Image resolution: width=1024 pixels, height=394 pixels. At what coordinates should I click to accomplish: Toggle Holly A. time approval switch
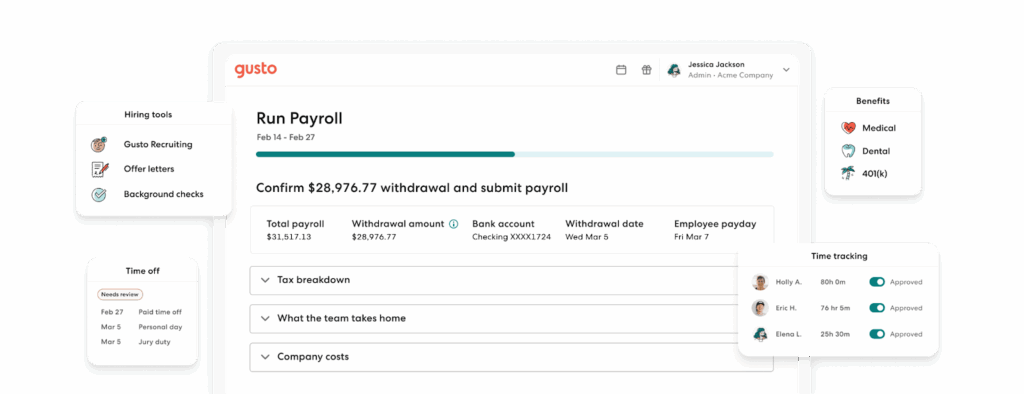877,282
